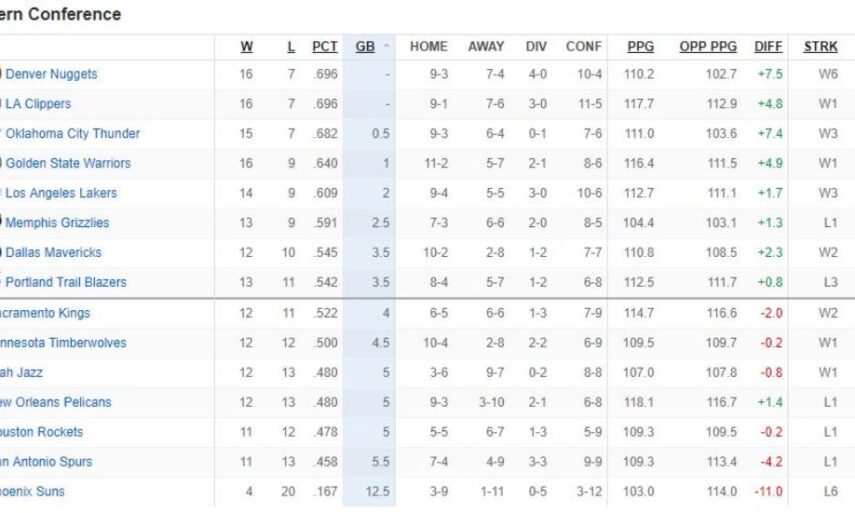Click the Memphis Grizzlies team logo

click(2, 222)
